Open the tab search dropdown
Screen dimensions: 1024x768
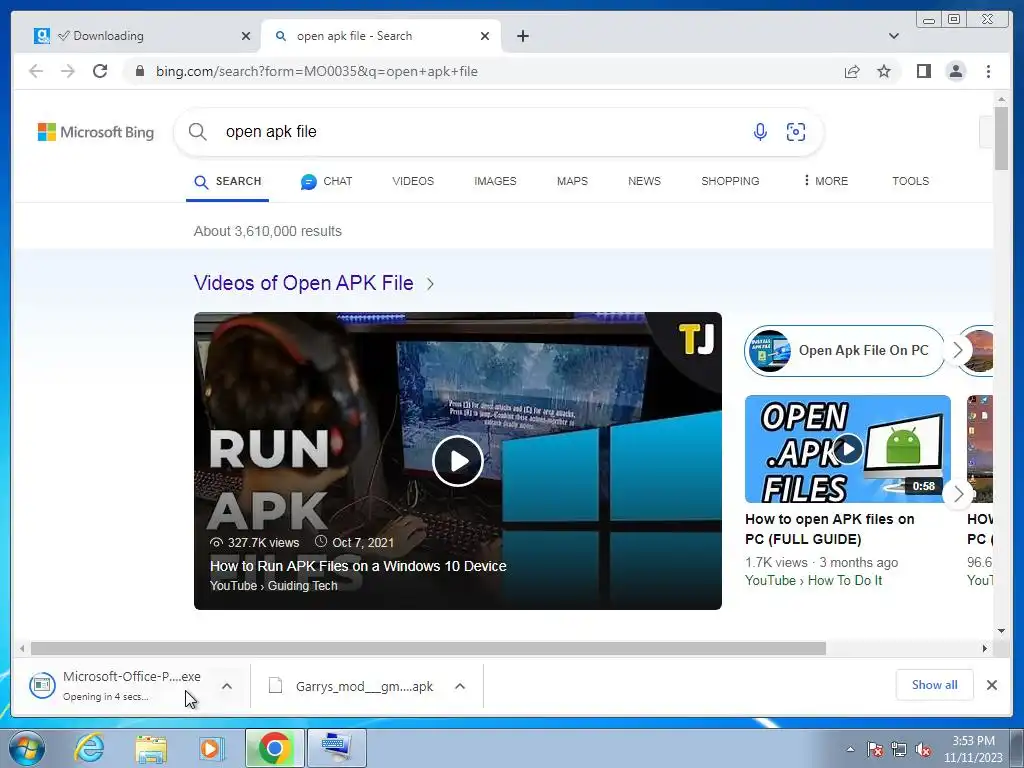click(x=893, y=36)
